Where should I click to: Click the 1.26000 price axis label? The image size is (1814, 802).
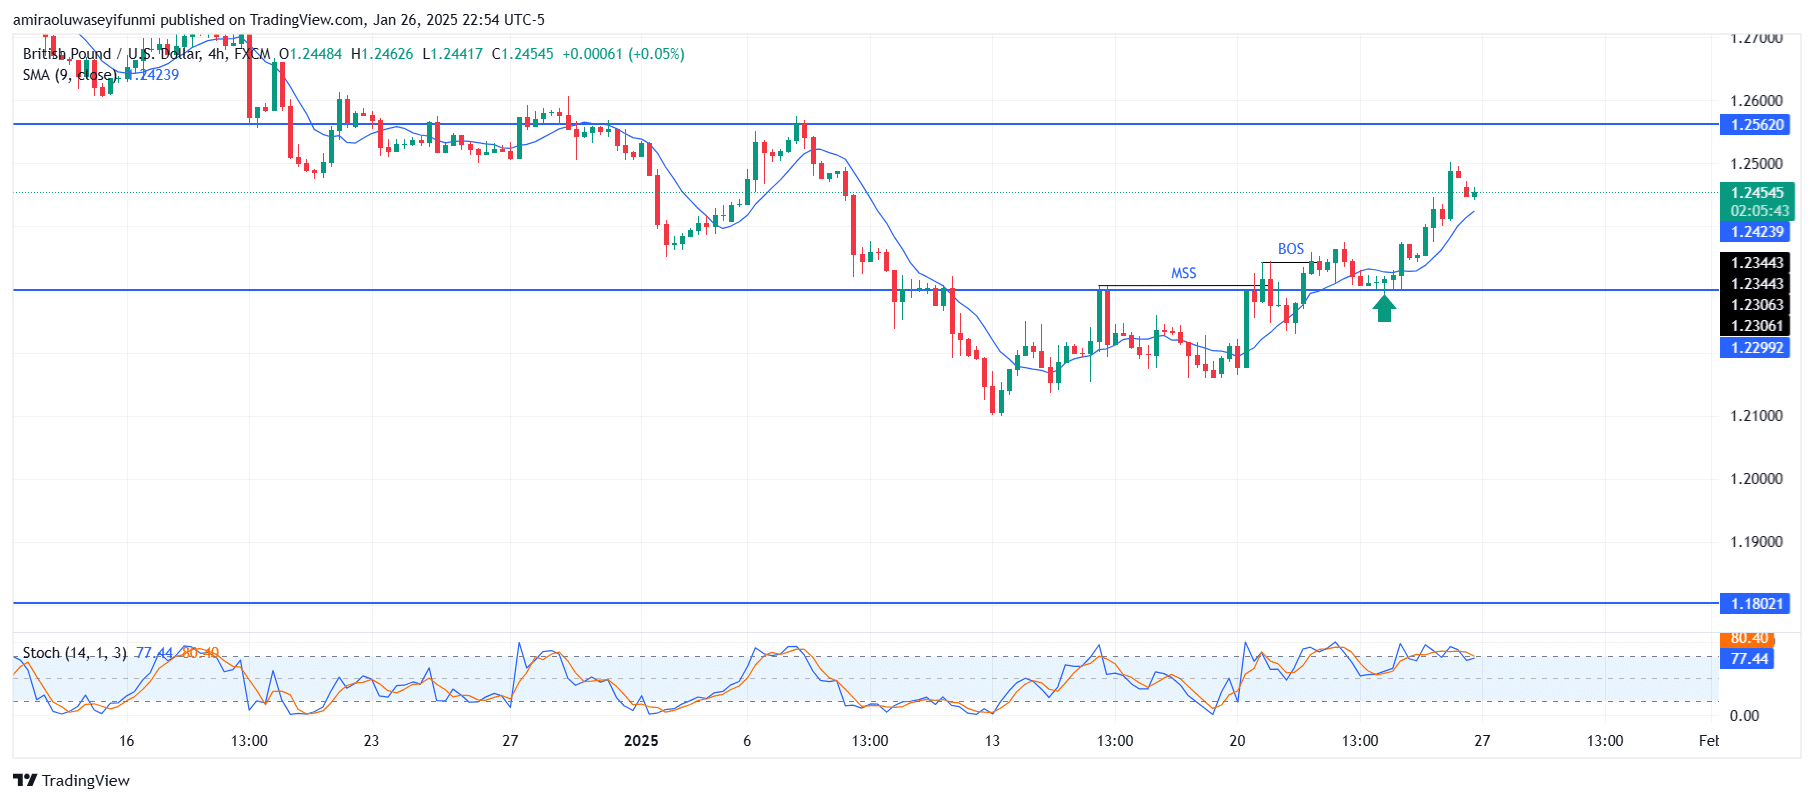click(x=1757, y=101)
